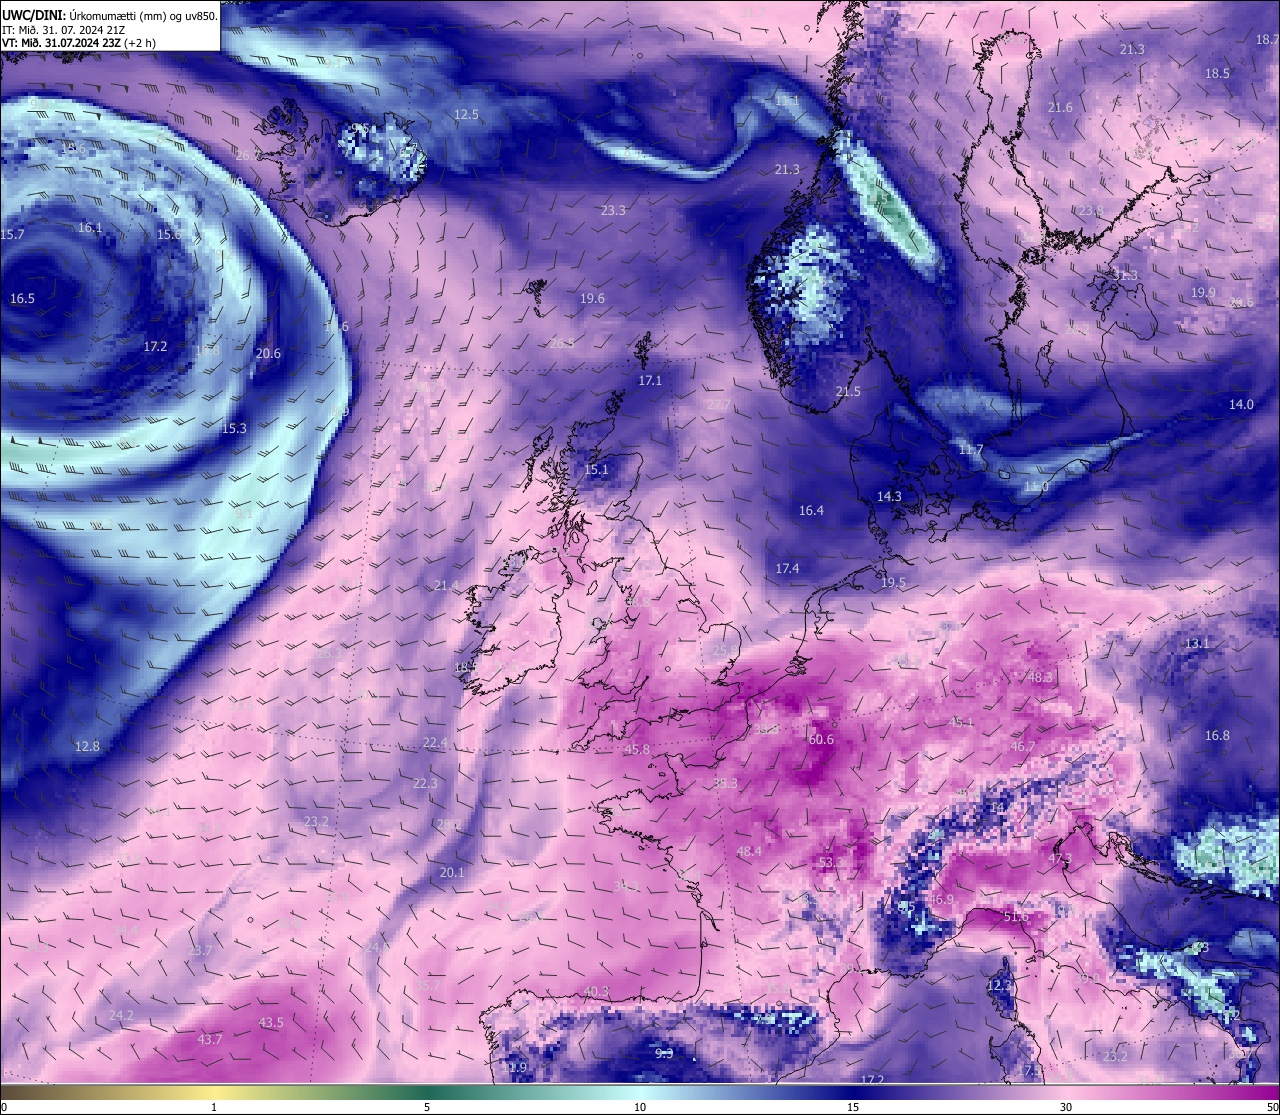The height and width of the screenshot is (1115, 1280).
Task: Click the 18.5 value in the top-right corner
Action: 1217,73
